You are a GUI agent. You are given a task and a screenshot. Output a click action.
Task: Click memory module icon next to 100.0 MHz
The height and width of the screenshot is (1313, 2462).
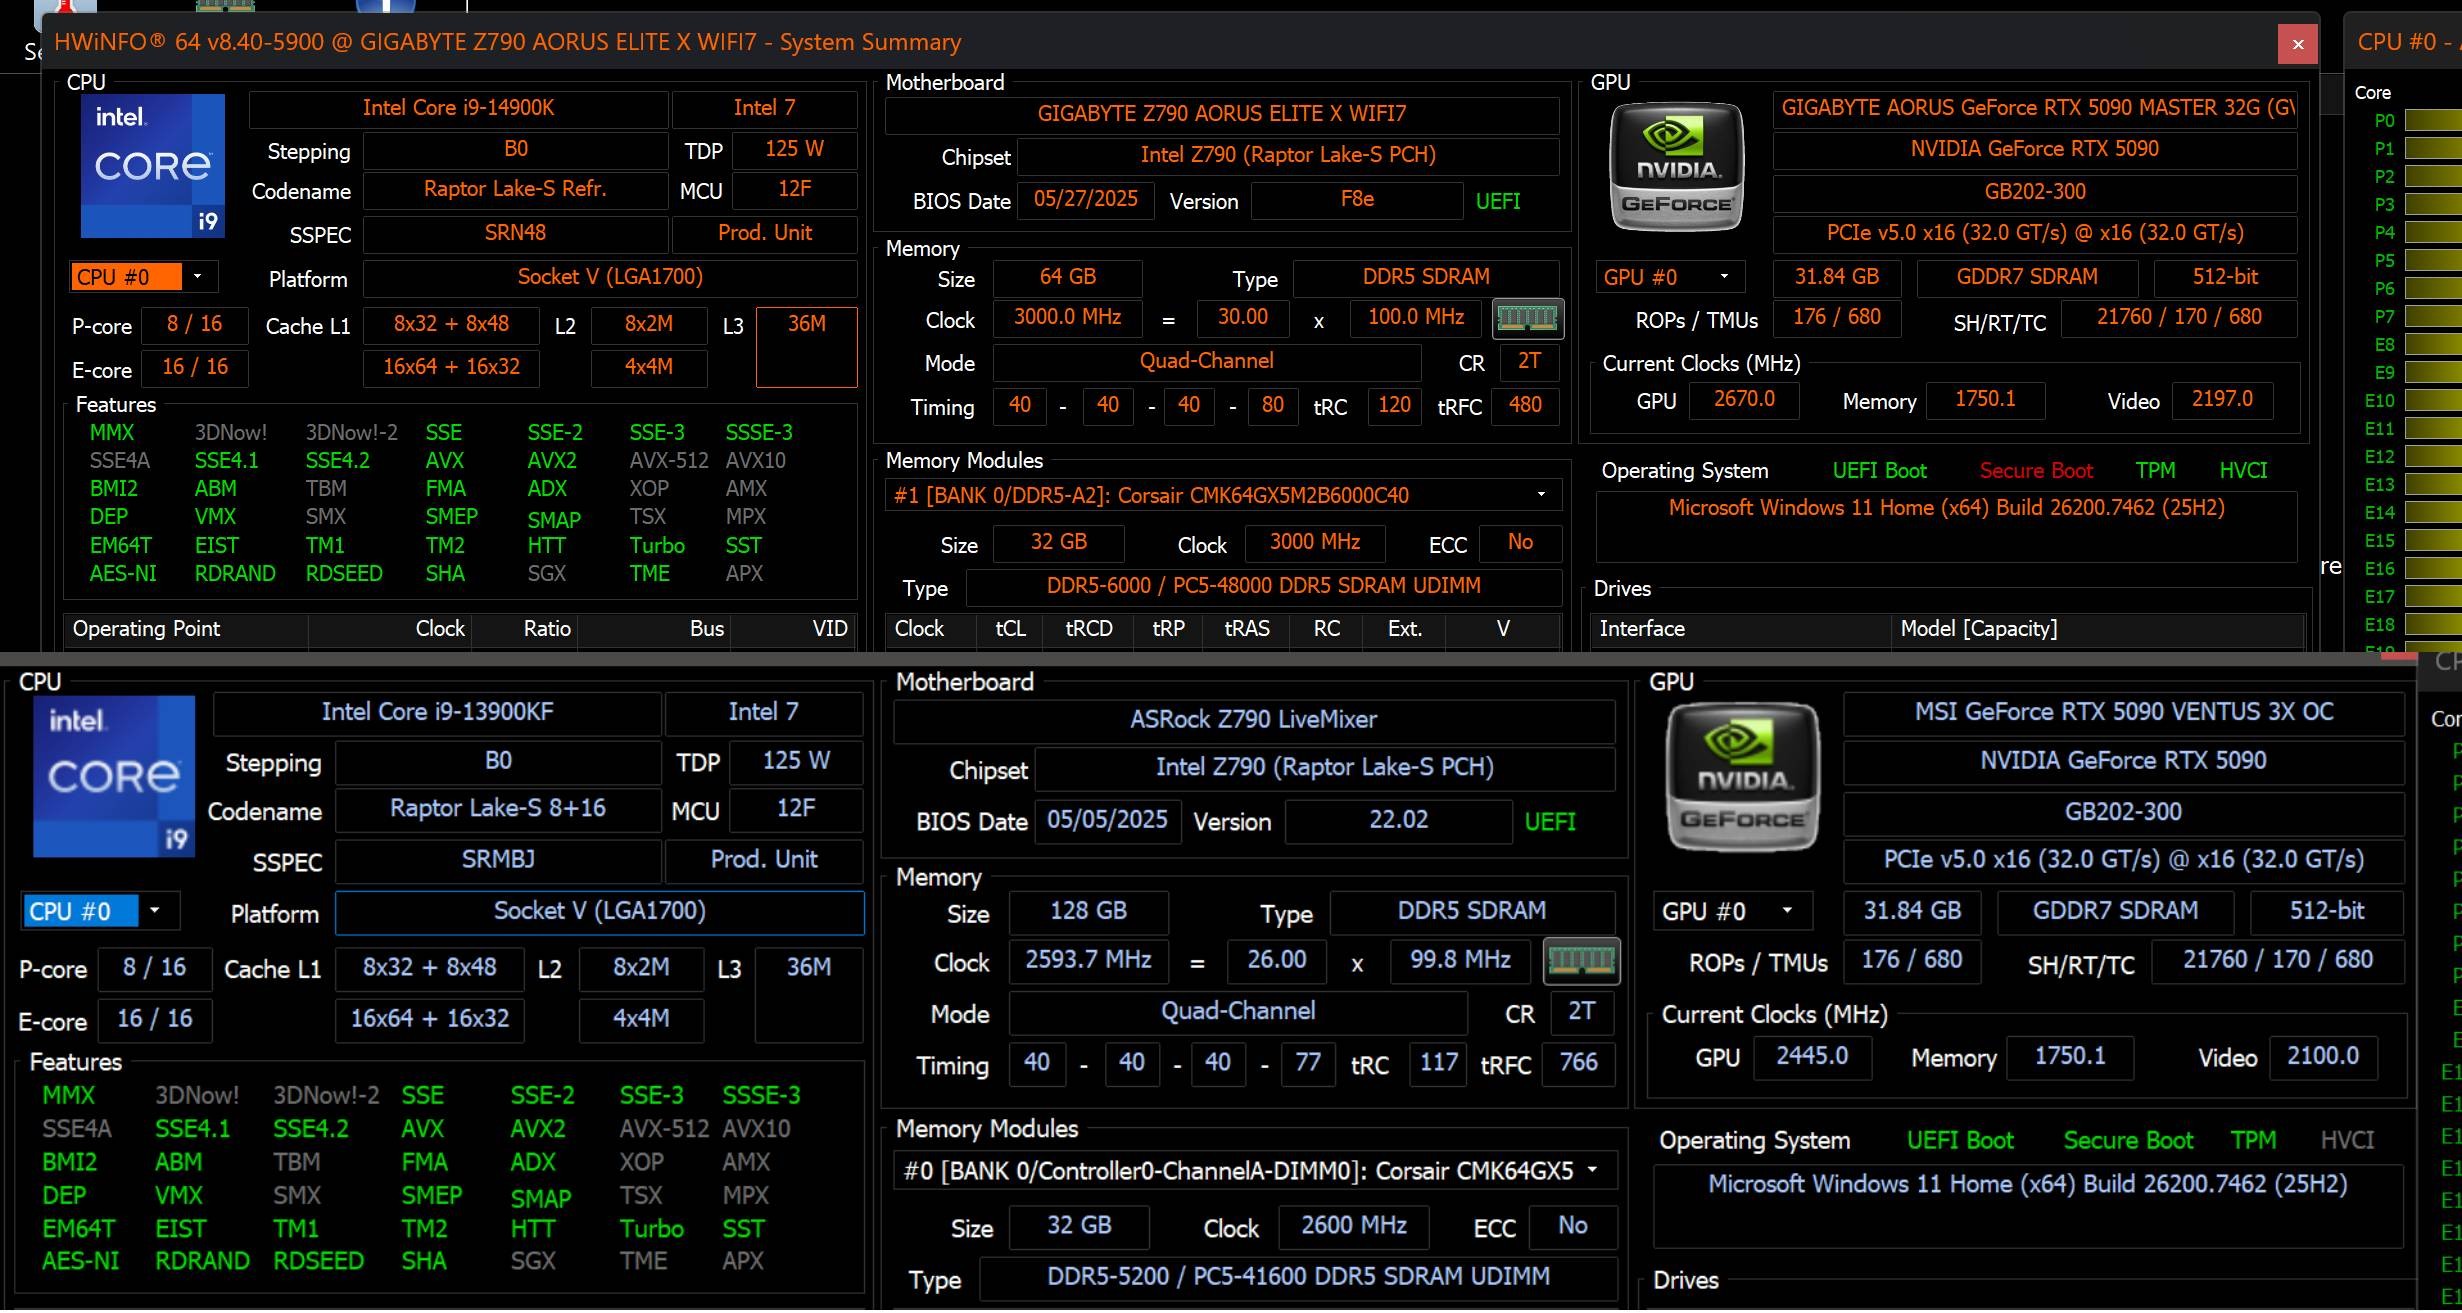1527,319
